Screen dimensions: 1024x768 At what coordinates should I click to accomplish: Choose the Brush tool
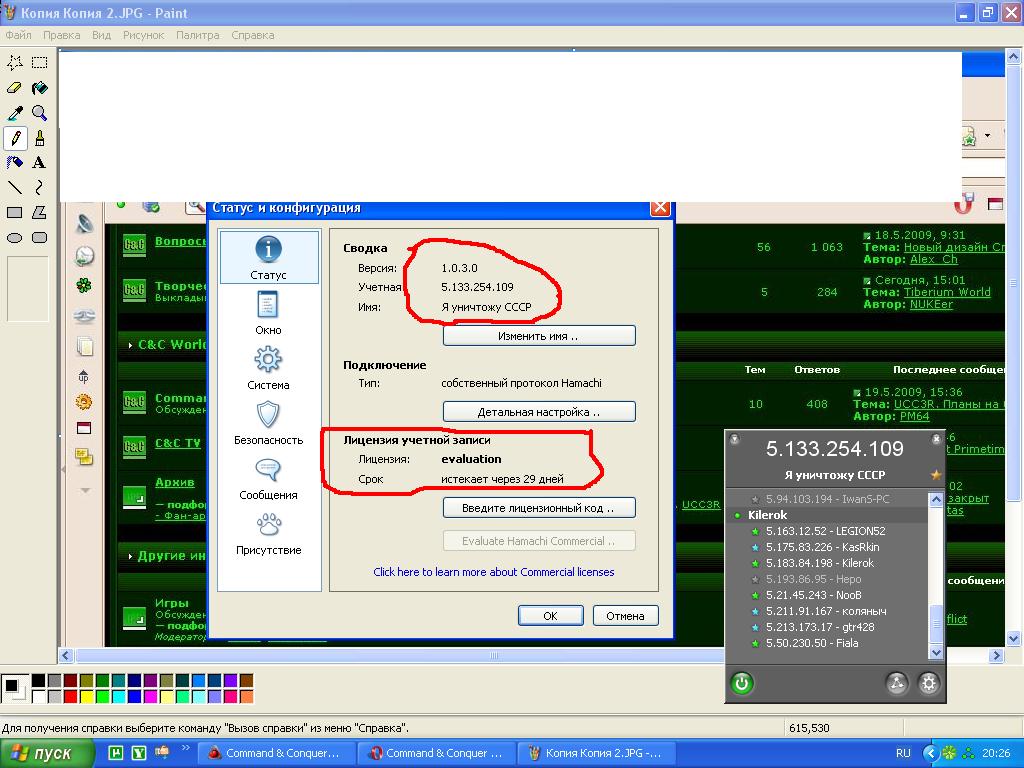pyautogui.click(x=39, y=138)
